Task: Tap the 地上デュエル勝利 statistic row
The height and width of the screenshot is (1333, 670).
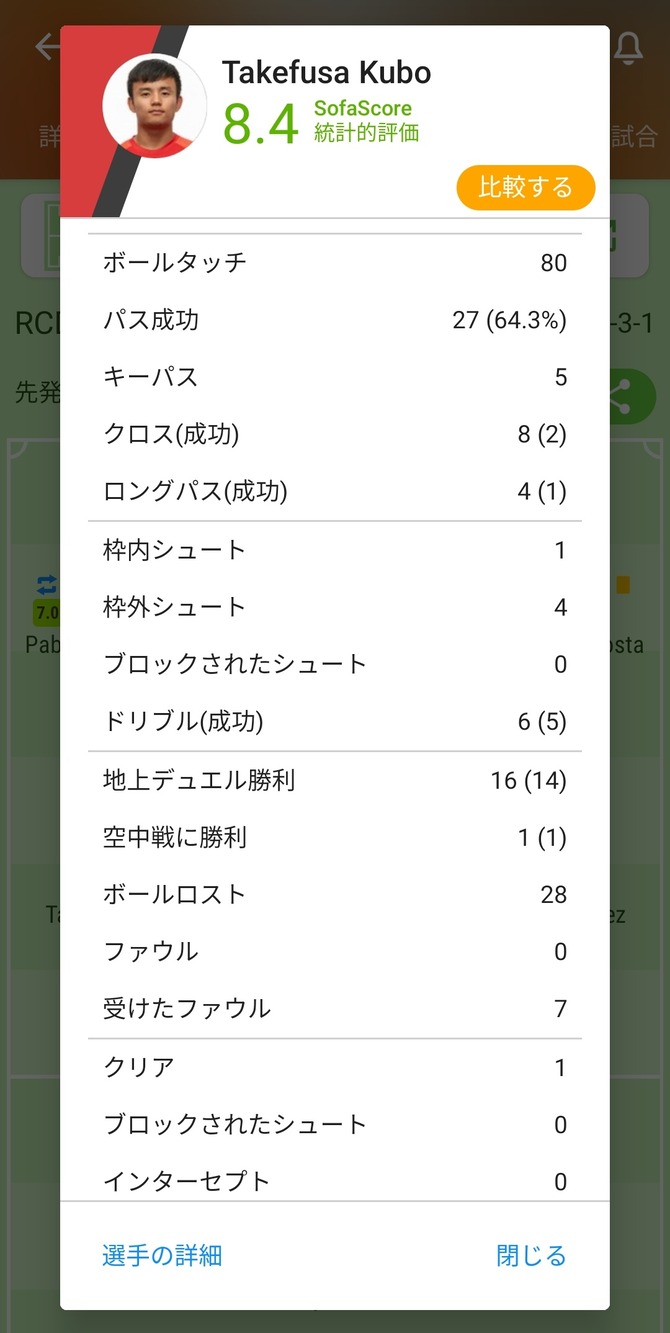Action: click(335, 780)
